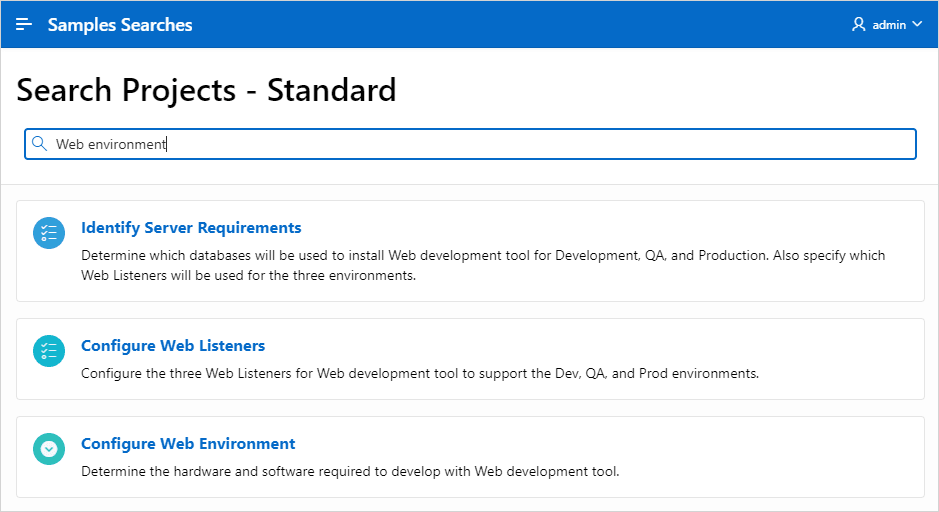This screenshot has width=939, height=512.
Task: Open the Identify Server Requirements result
Action: point(191,228)
